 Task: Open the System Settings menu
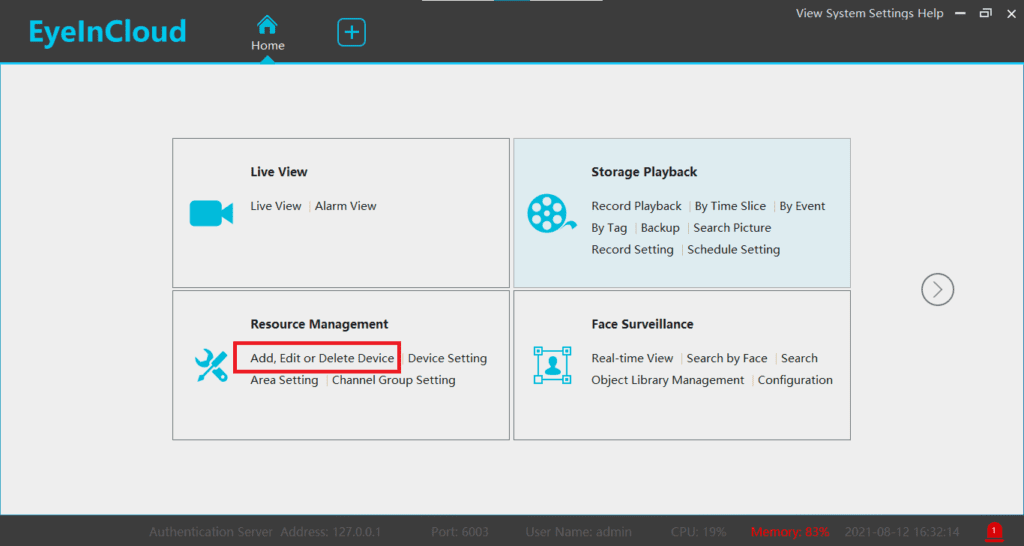click(868, 13)
